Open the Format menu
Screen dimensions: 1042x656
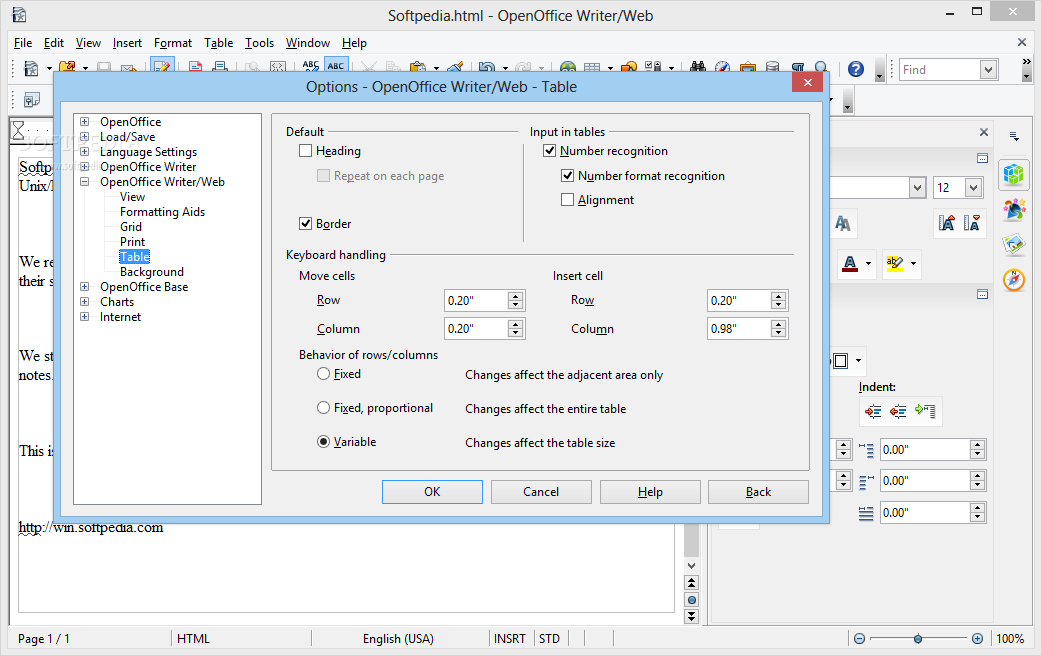173,43
